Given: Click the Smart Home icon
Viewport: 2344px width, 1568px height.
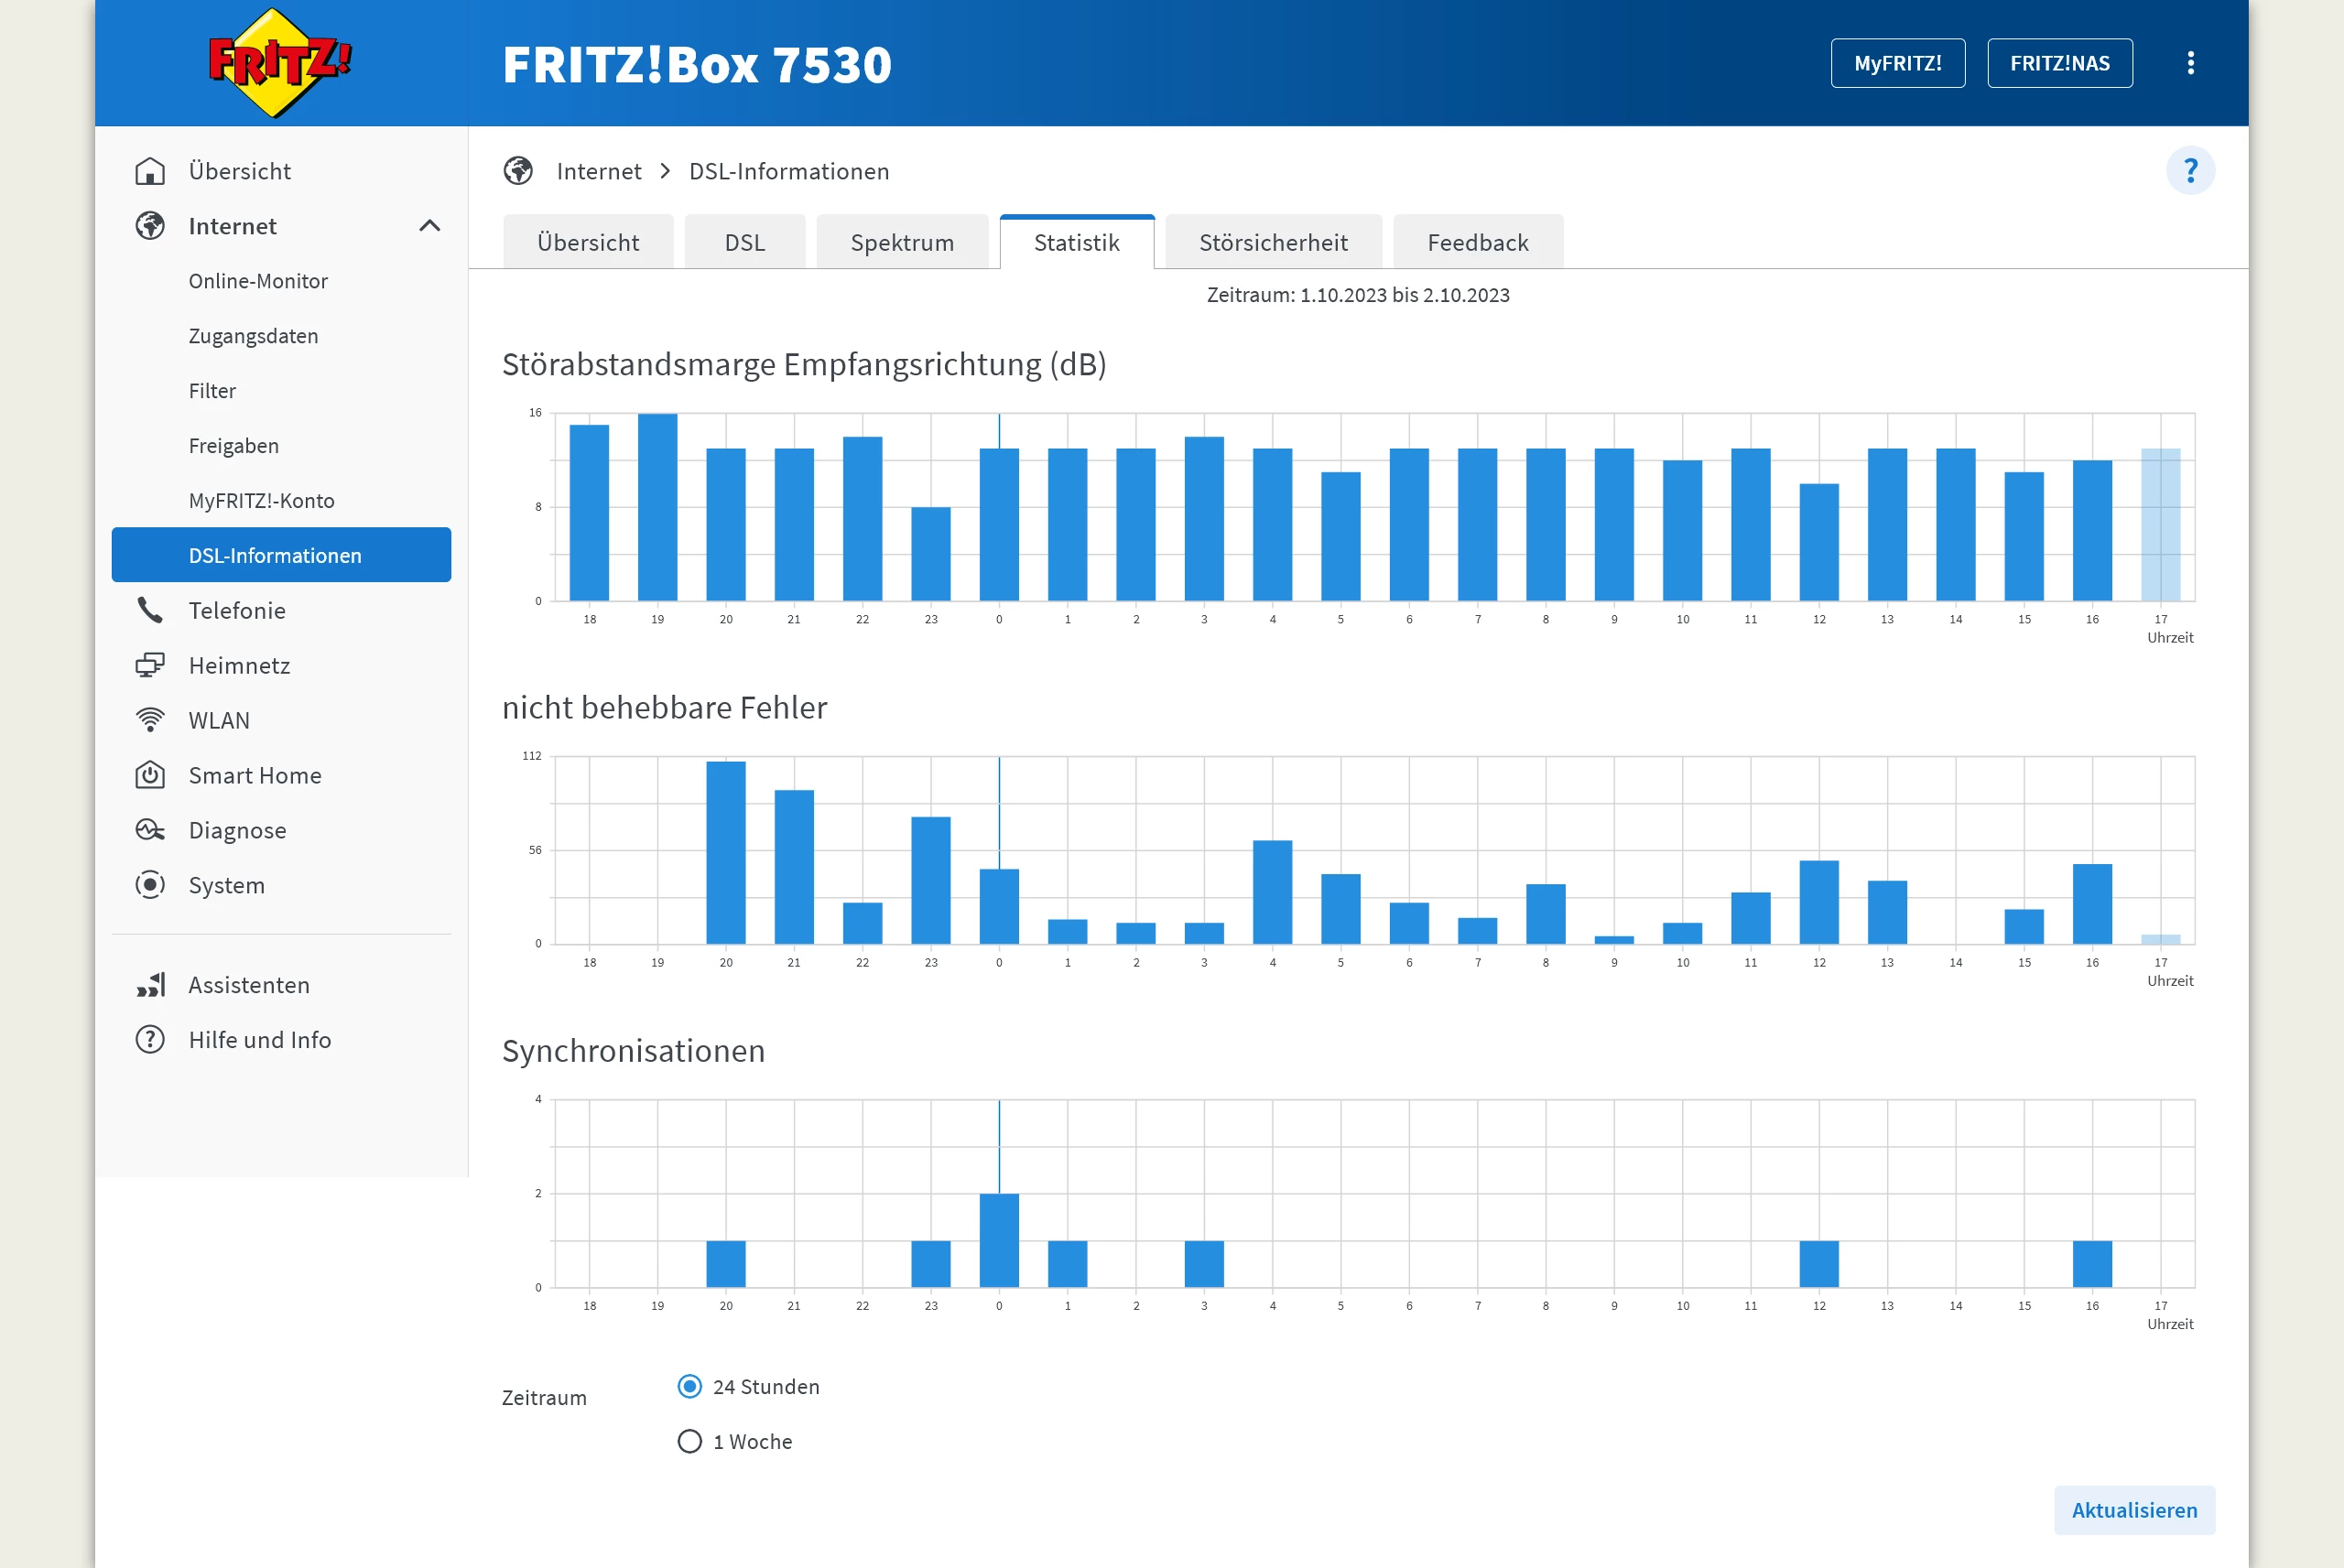Looking at the screenshot, I should tap(150, 775).
